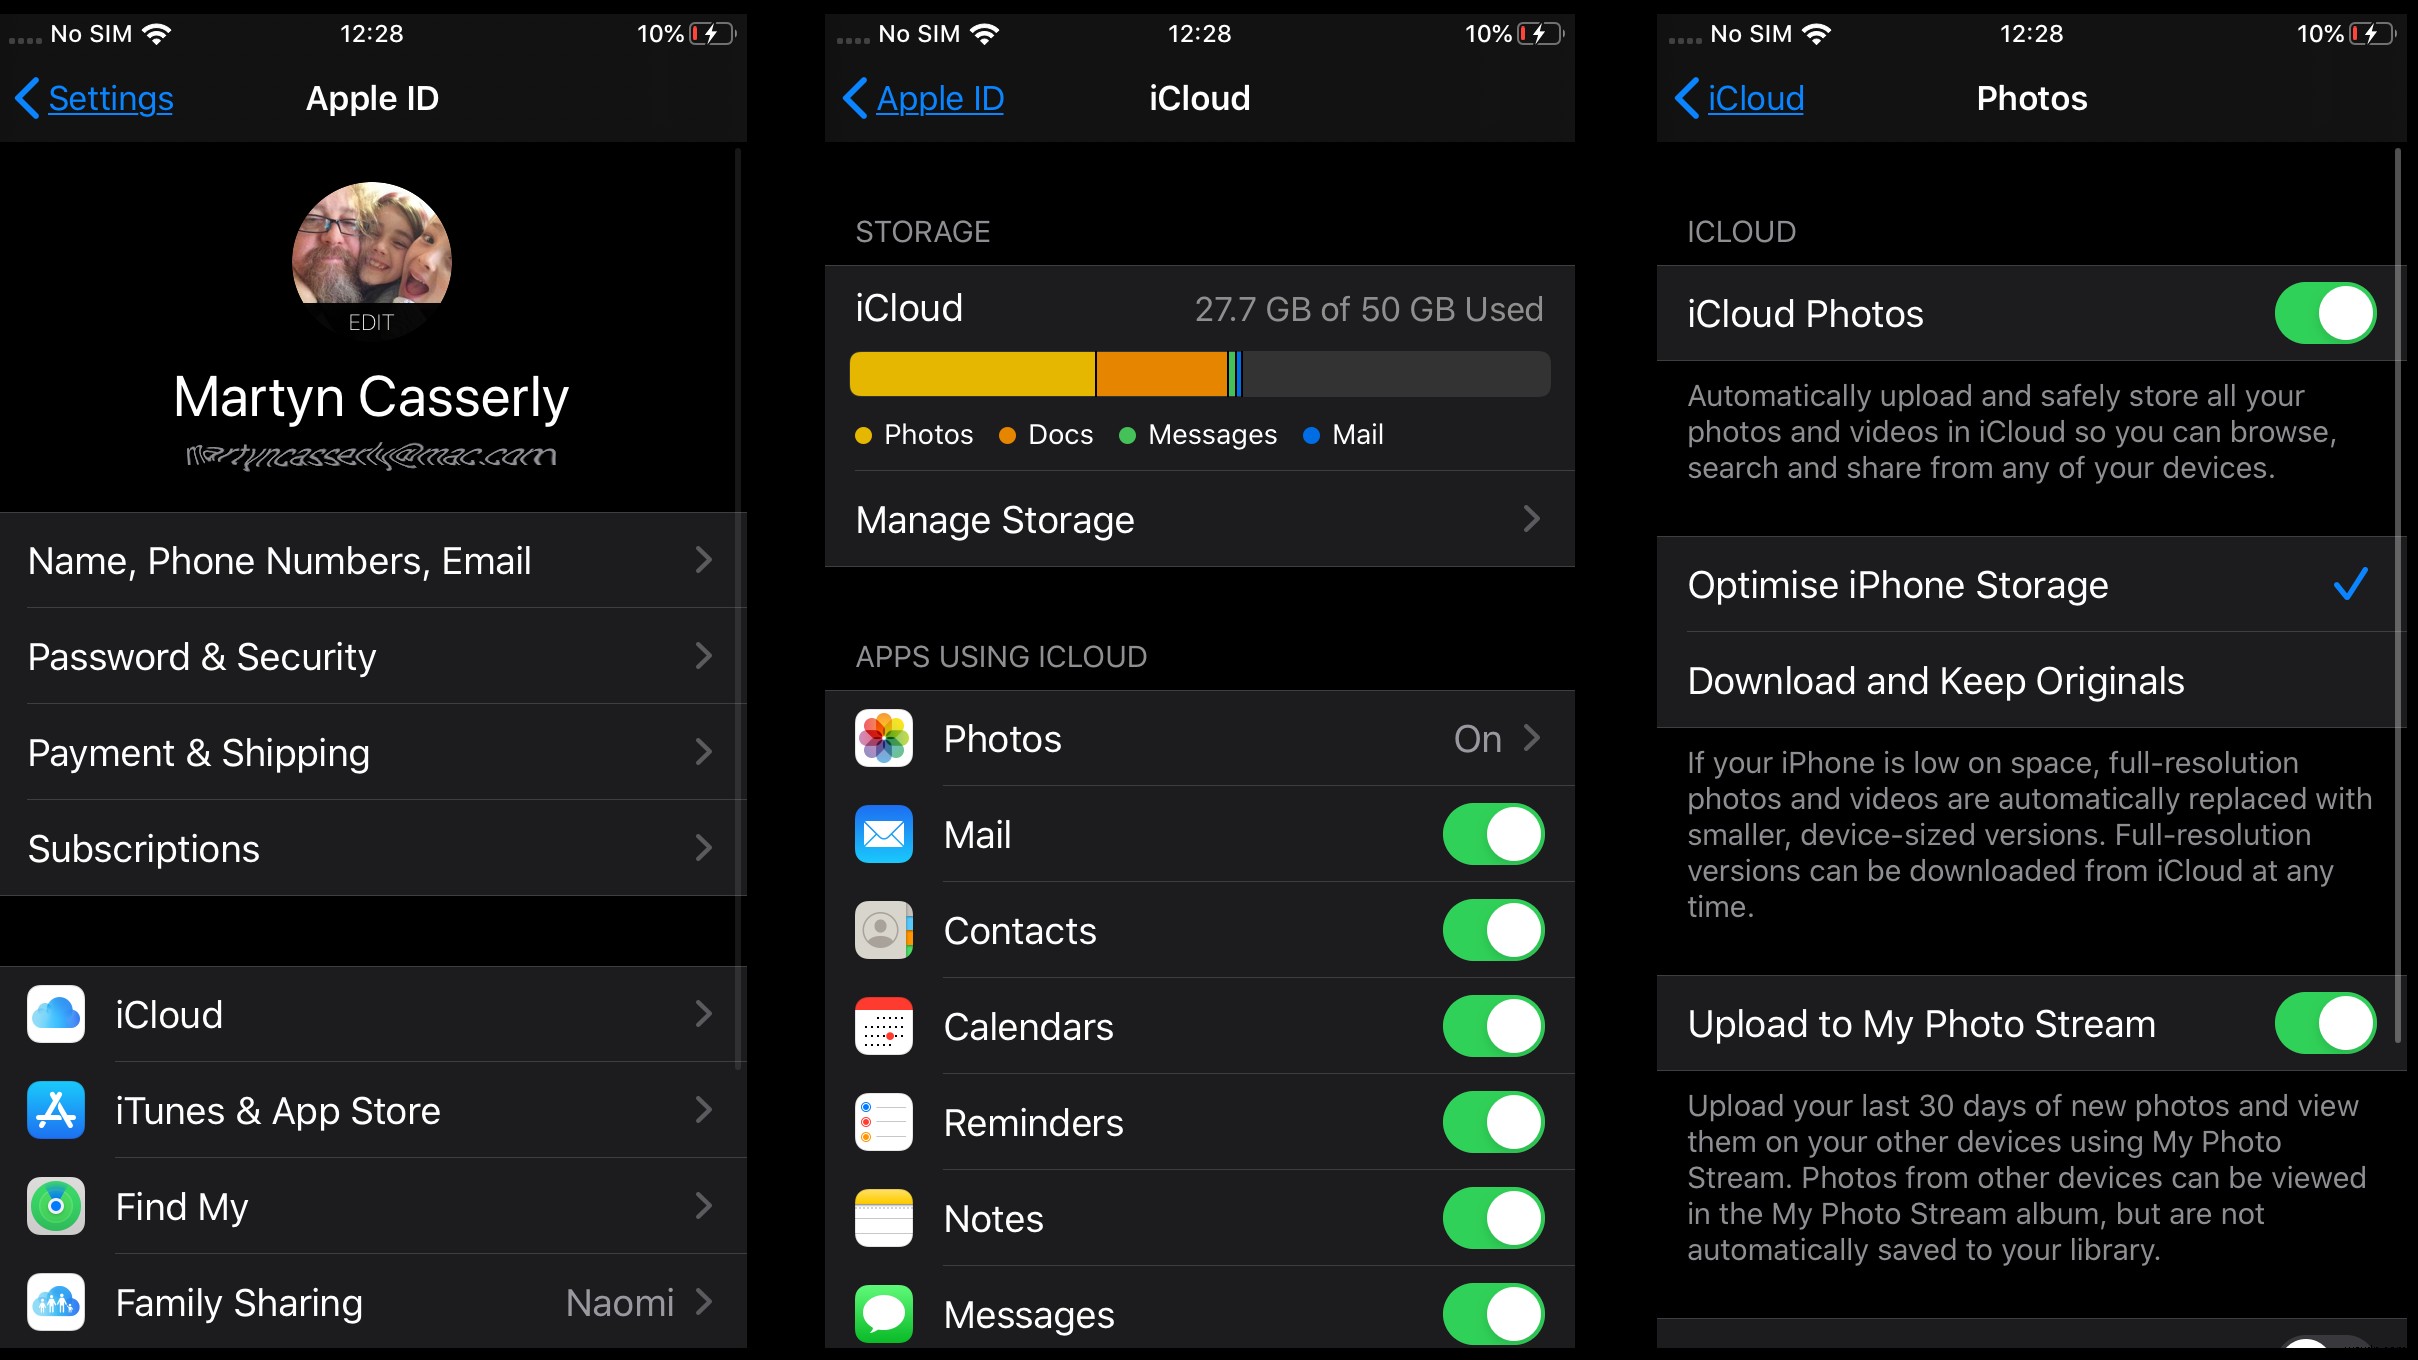Open Mail iCloud app settings
The width and height of the screenshot is (2418, 1360).
(1201, 835)
